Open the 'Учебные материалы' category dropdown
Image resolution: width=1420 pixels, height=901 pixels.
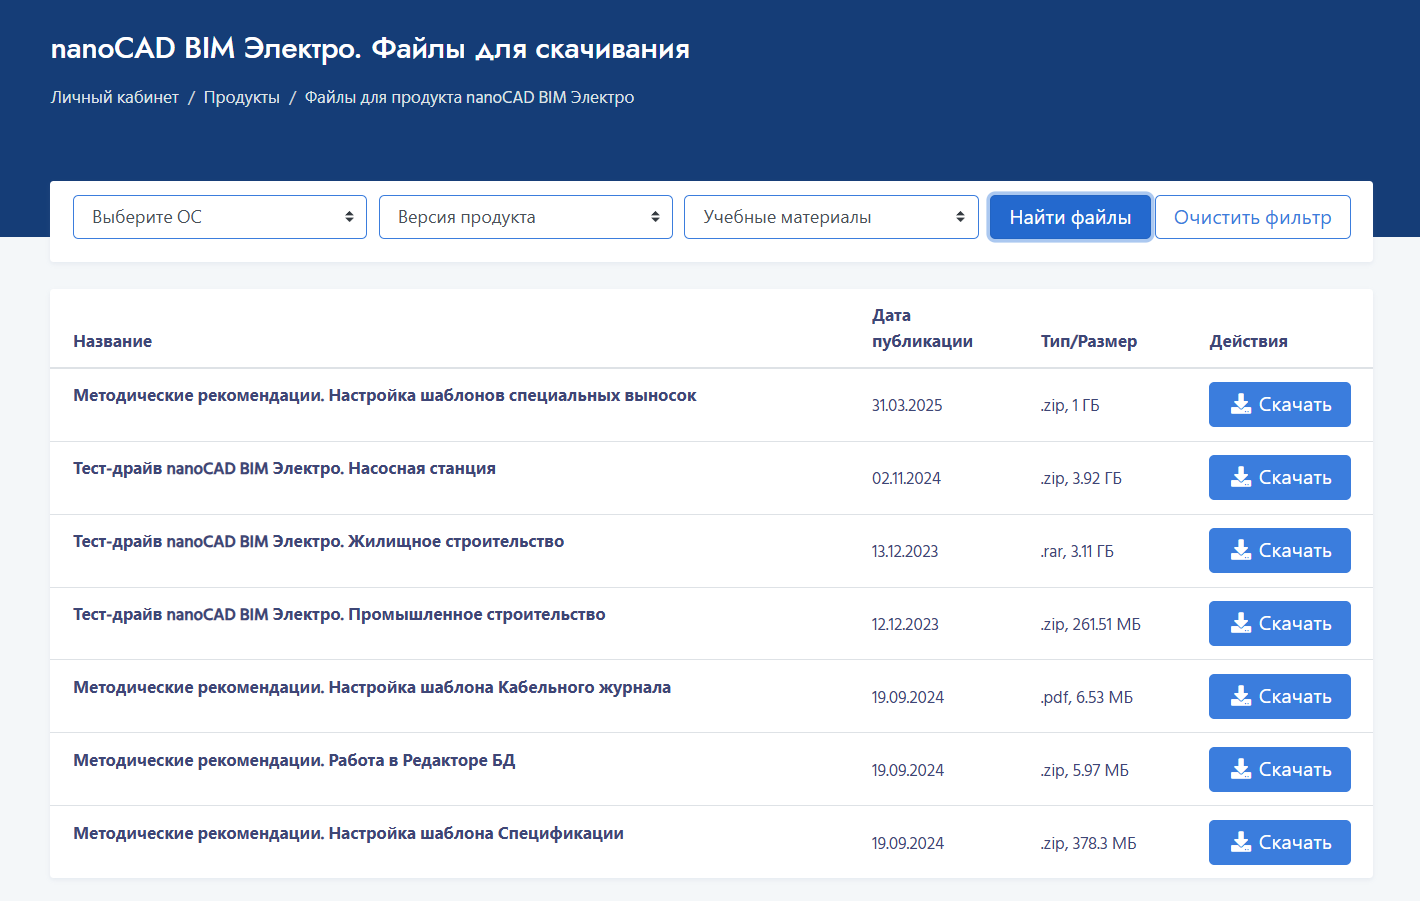(831, 217)
